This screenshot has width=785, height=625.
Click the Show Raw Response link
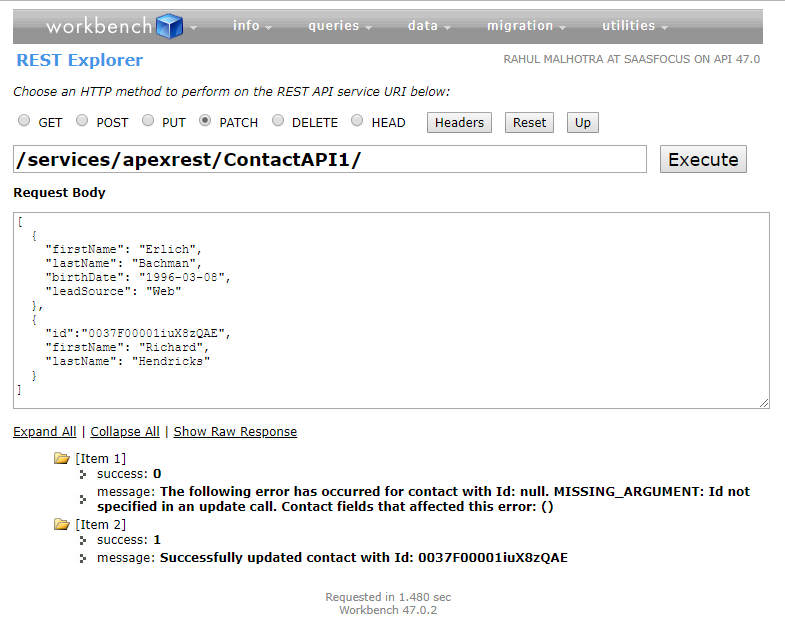coord(235,432)
